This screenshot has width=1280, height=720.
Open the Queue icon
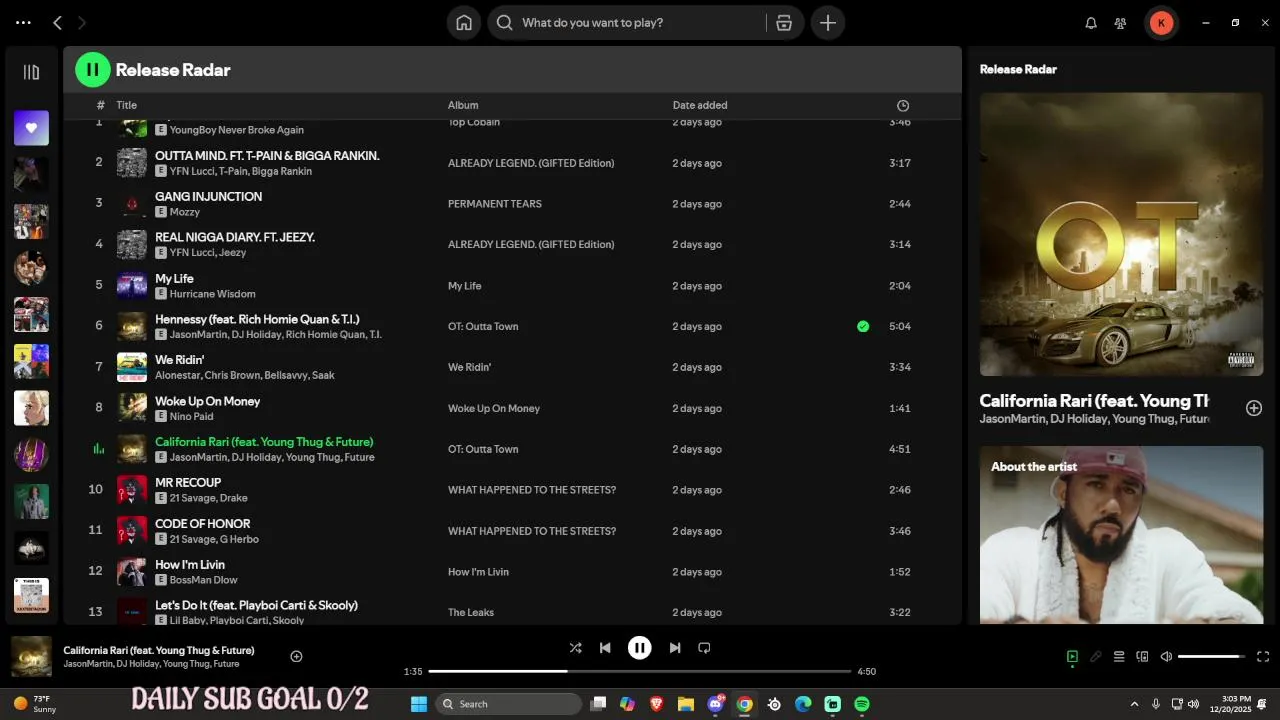click(1119, 657)
